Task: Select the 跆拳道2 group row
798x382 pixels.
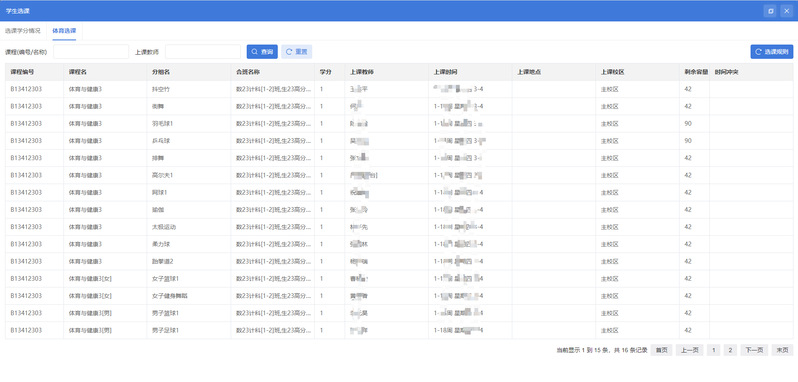Action: (399, 261)
